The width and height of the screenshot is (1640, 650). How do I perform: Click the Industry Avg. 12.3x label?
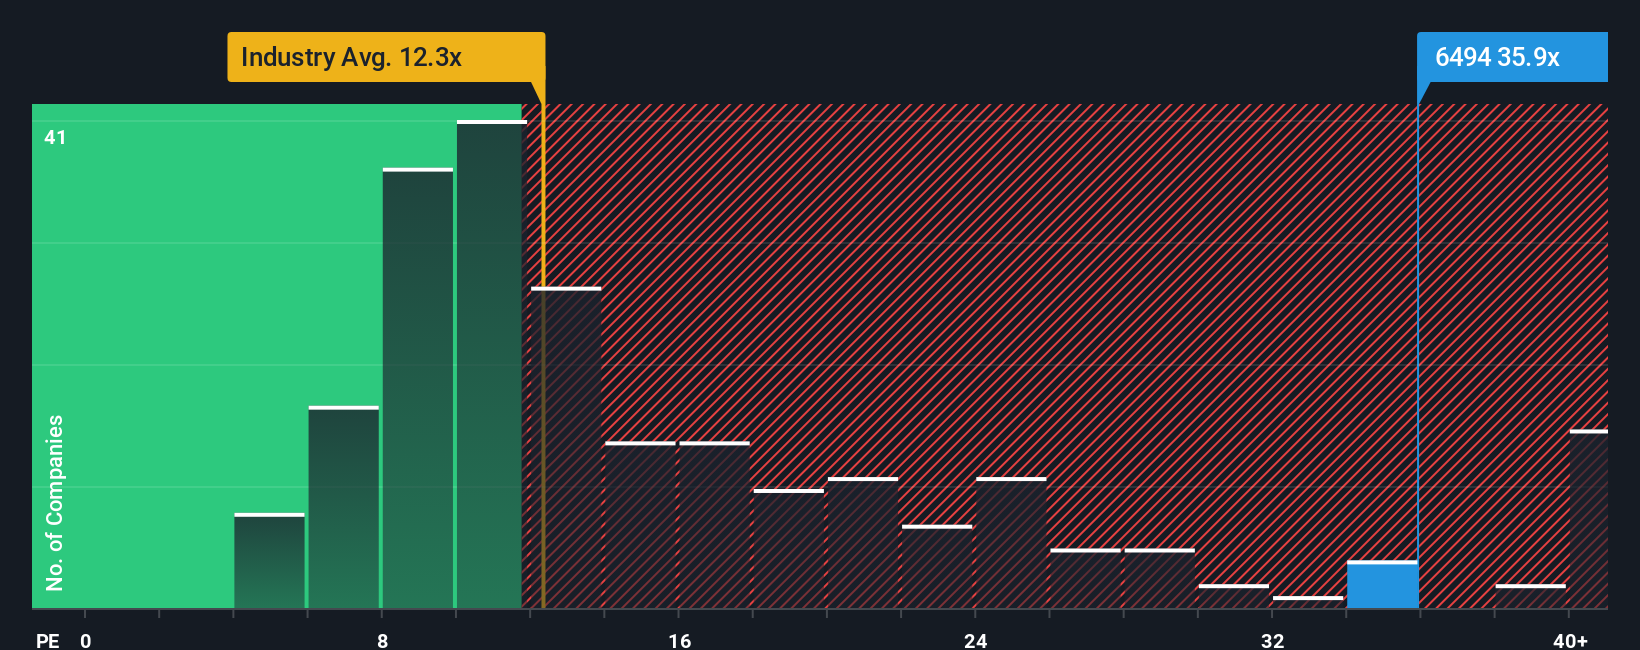386,57
